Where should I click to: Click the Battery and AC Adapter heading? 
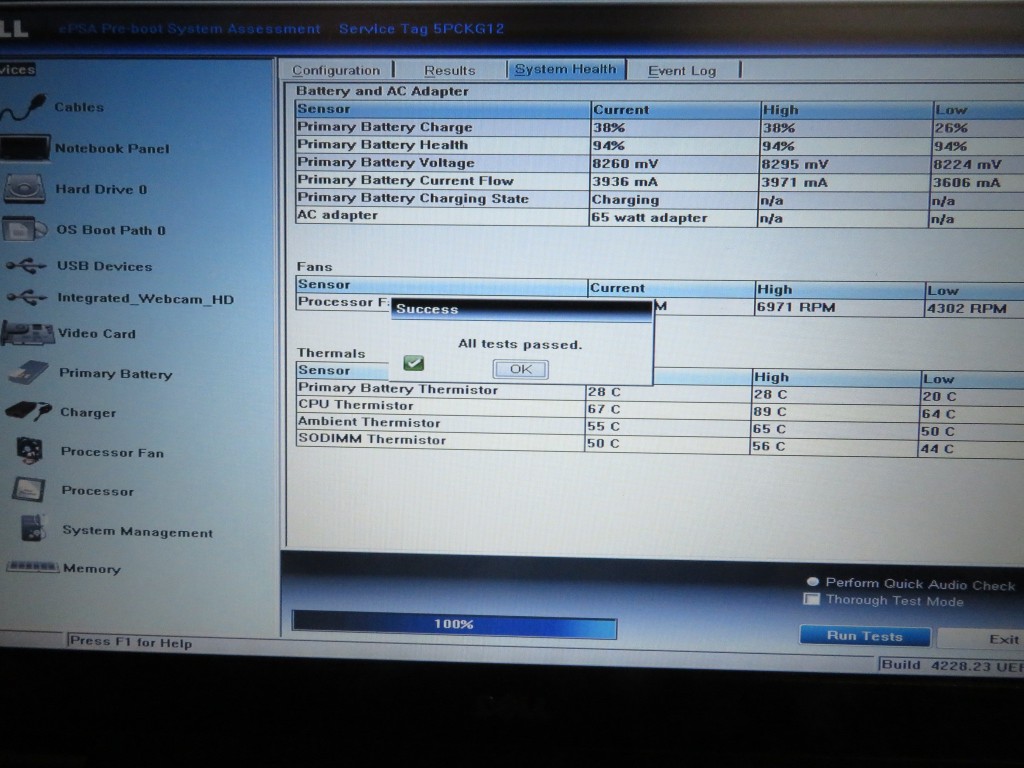(x=383, y=91)
